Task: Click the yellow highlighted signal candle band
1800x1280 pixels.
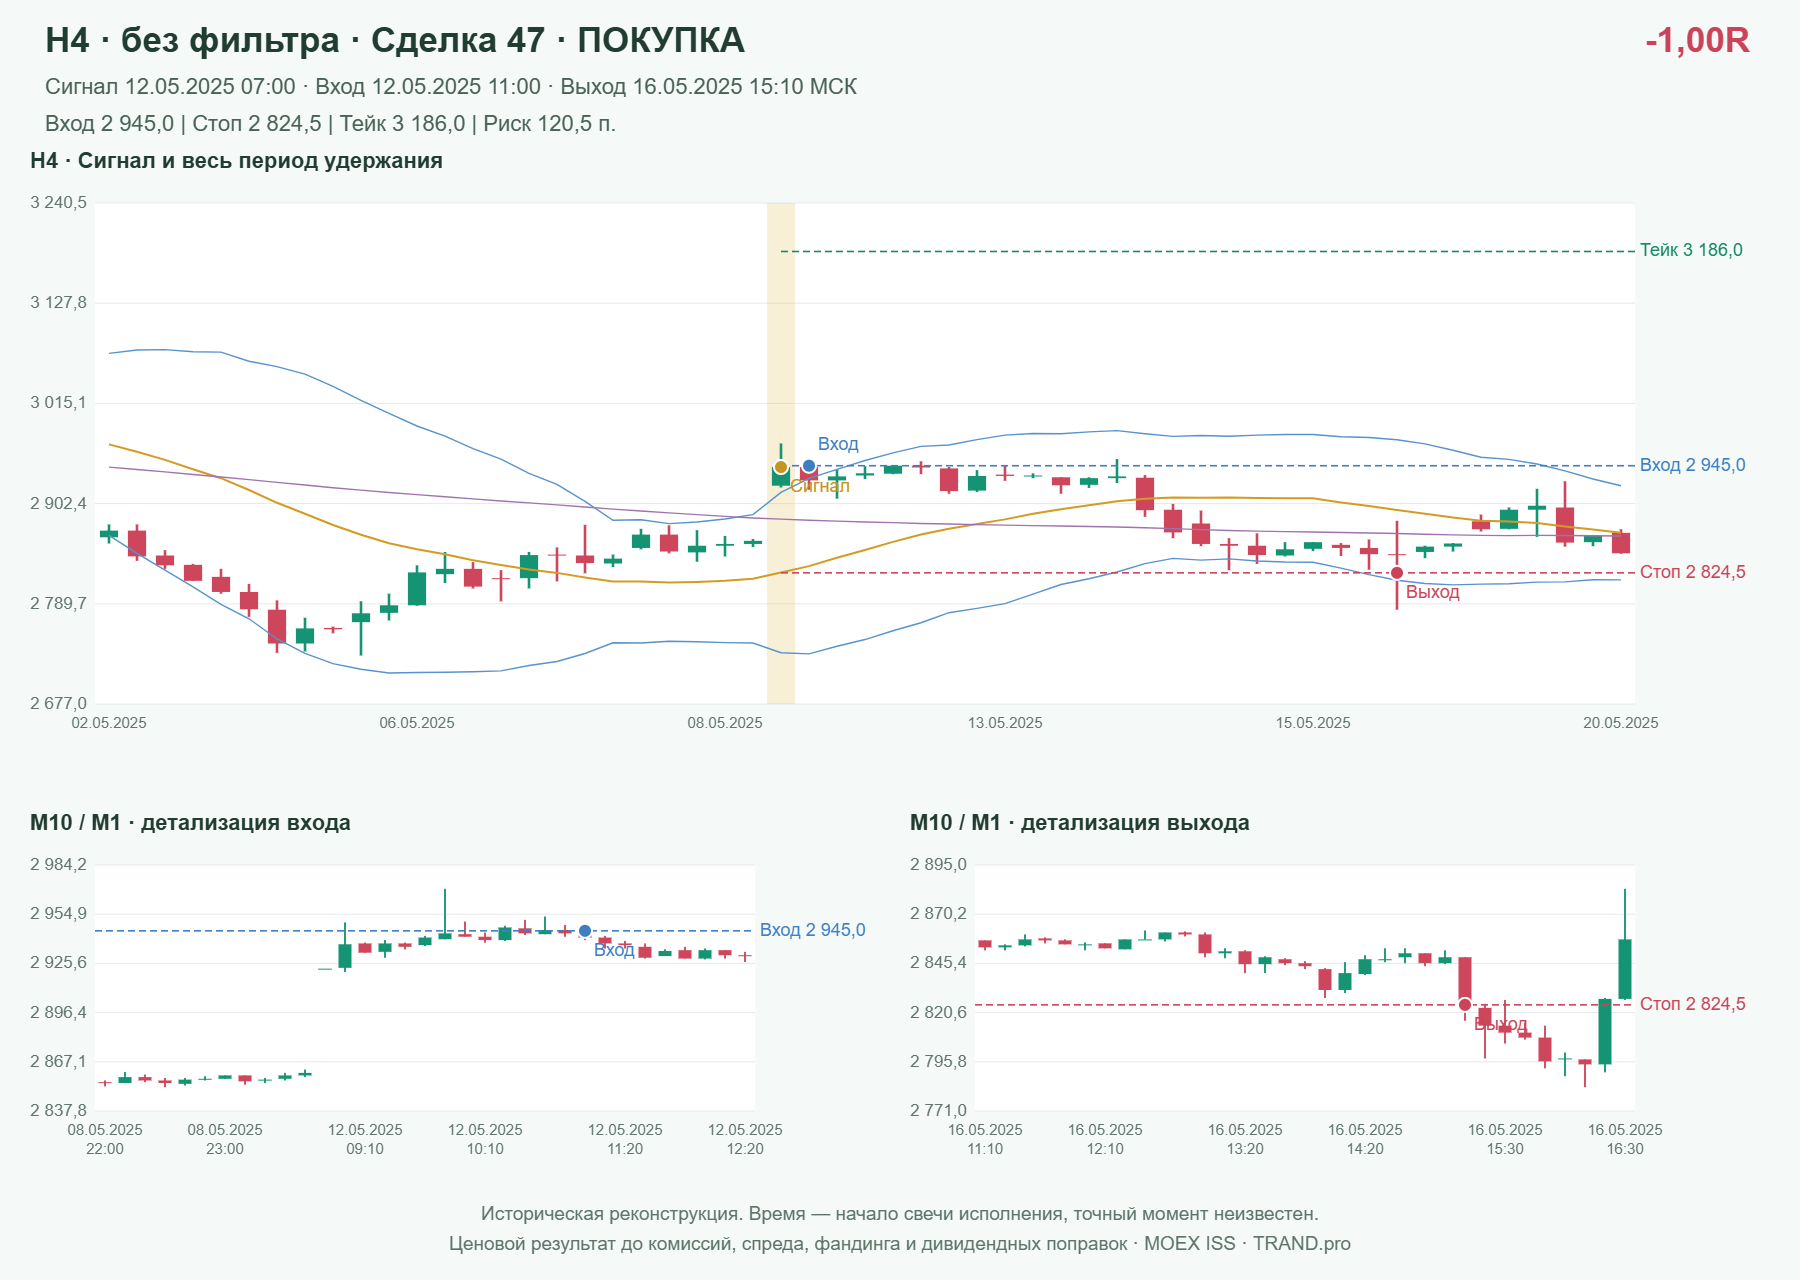Action: pos(781,453)
